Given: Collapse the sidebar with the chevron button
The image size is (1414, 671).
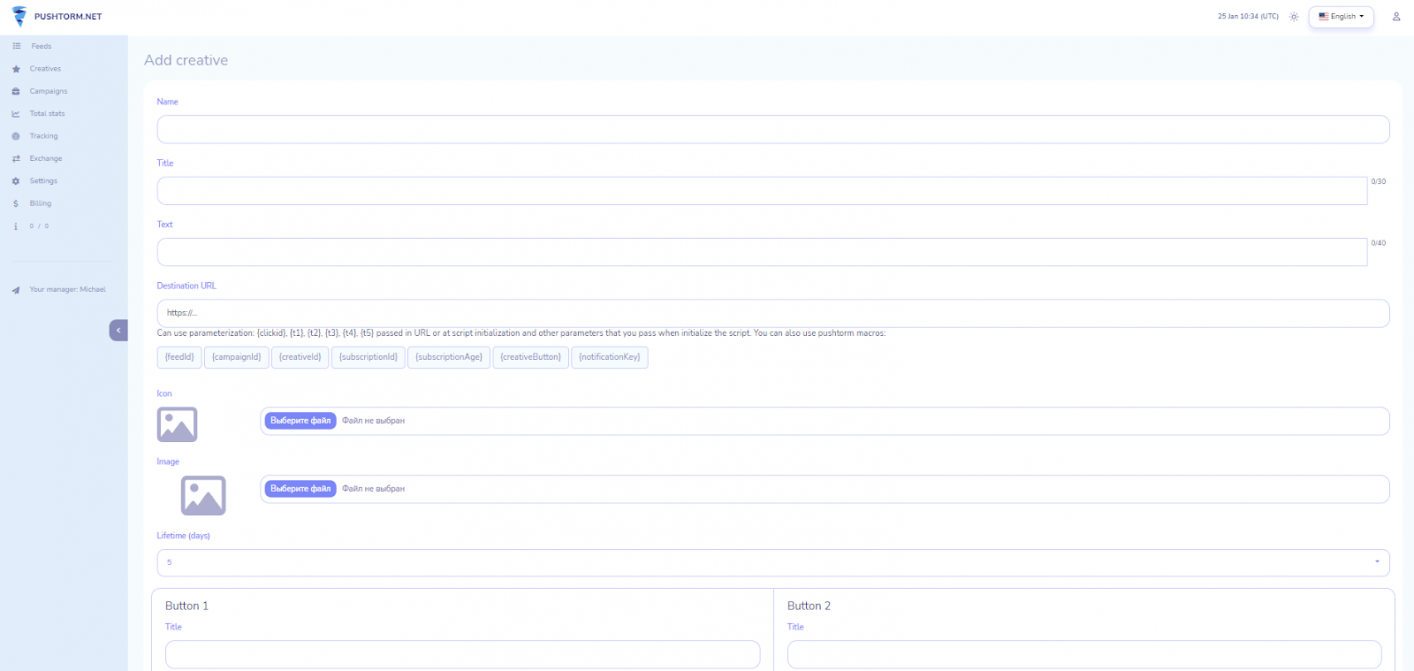Looking at the screenshot, I should click(x=118, y=330).
